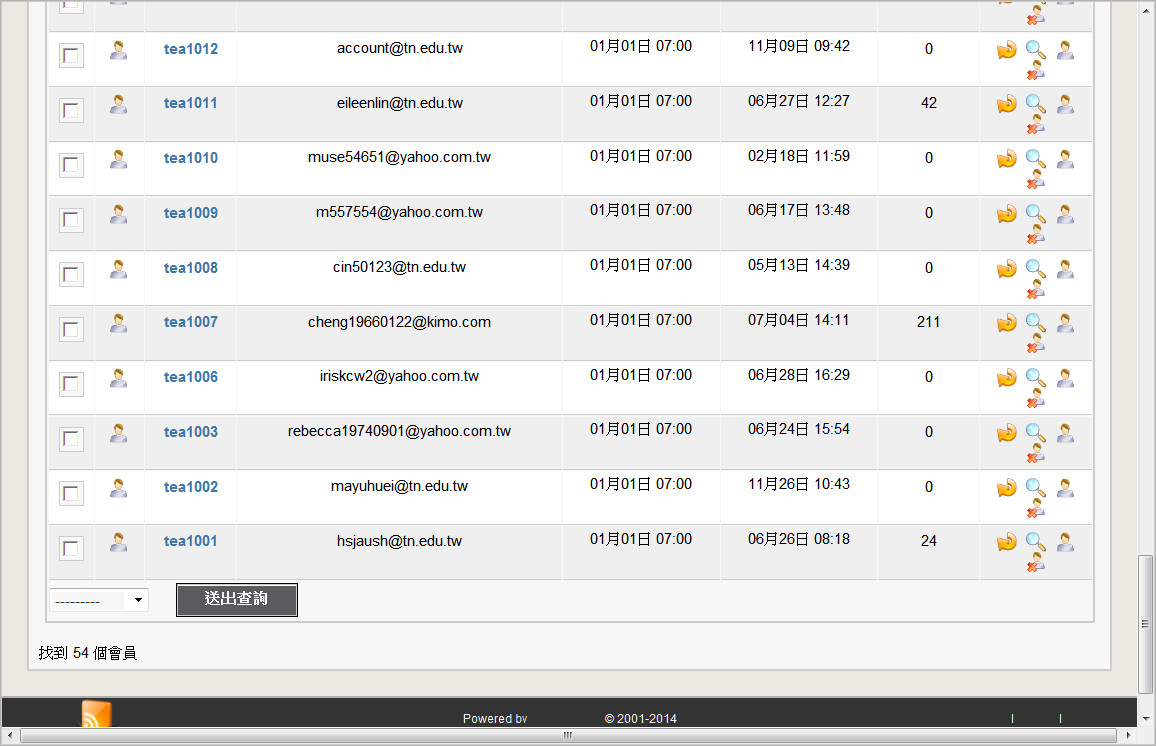Screen dimensions: 1156x746
Task: Select the checkbox in tea1007 row
Action: pos(71,329)
